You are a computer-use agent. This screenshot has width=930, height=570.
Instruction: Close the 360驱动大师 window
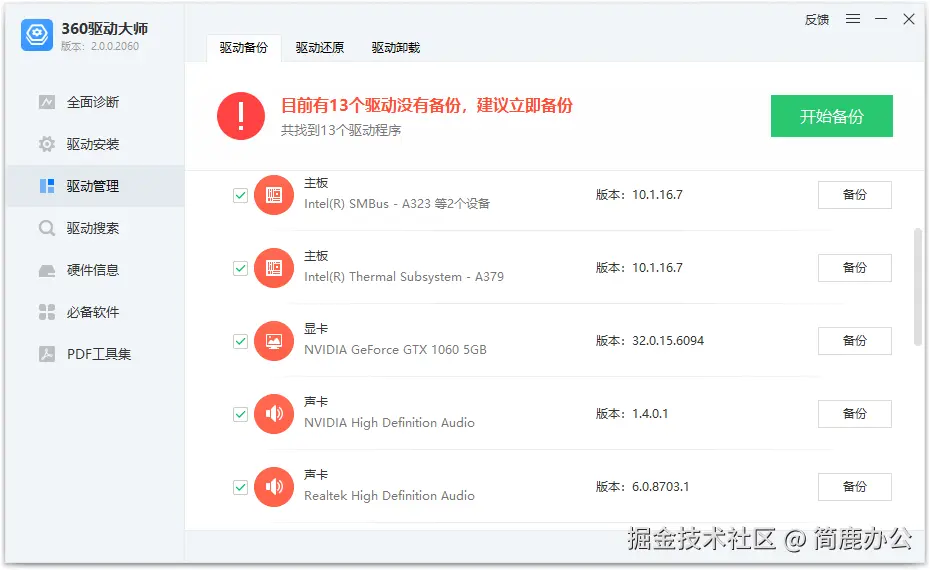pyautogui.click(x=909, y=19)
